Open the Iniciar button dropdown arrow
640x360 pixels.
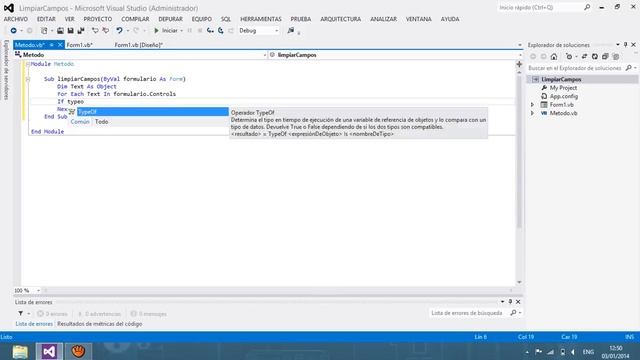coord(181,31)
